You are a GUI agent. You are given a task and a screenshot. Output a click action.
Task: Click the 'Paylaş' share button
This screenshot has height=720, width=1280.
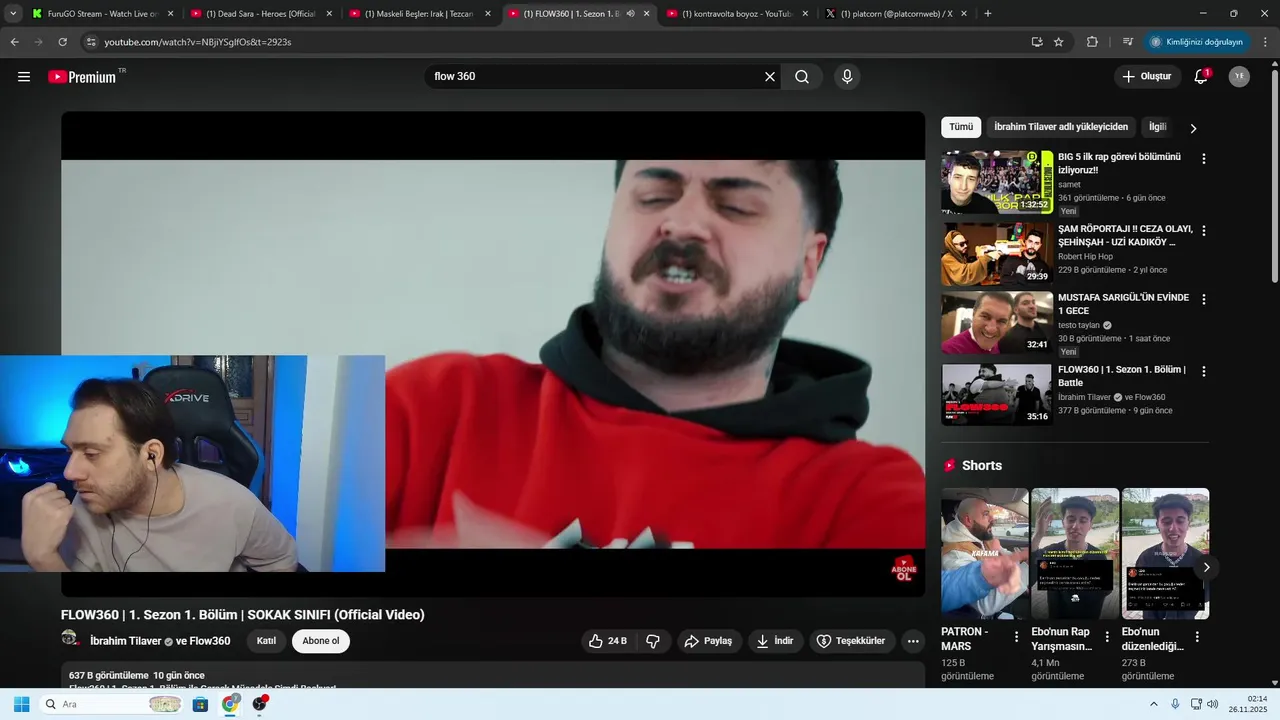709,641
